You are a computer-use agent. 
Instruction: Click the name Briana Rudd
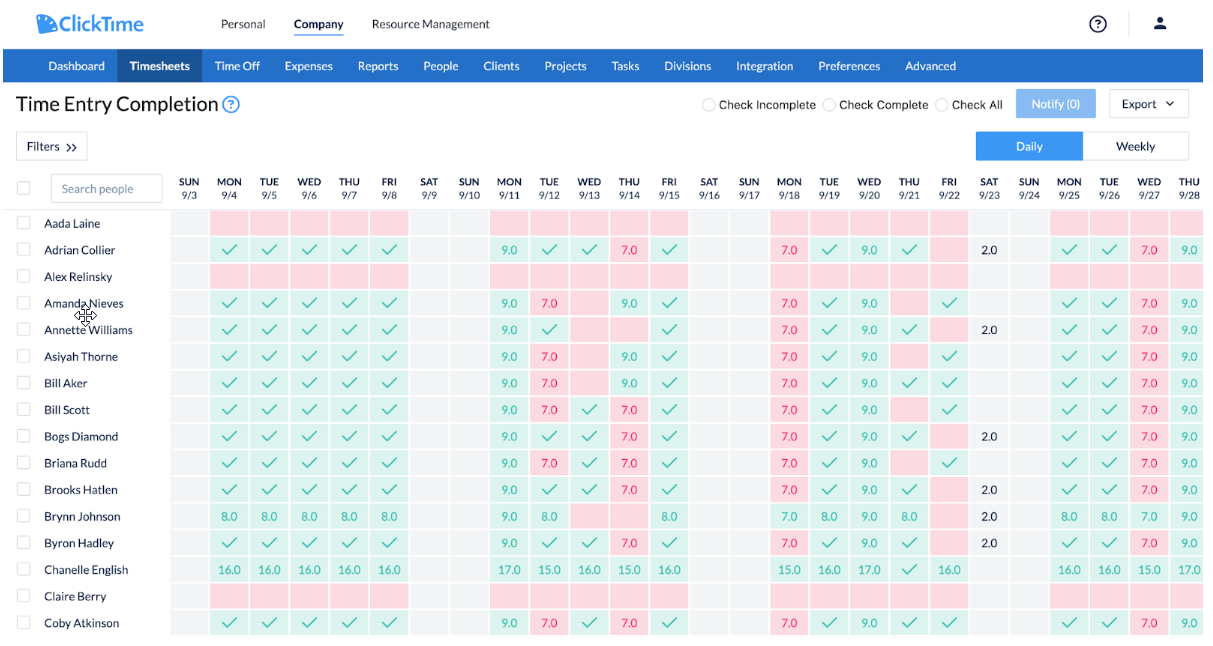click(x=75, y=463)
